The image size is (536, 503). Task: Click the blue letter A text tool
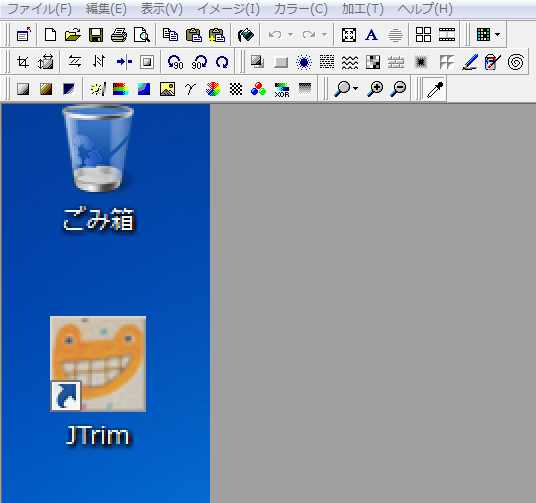tap(372, 35)
